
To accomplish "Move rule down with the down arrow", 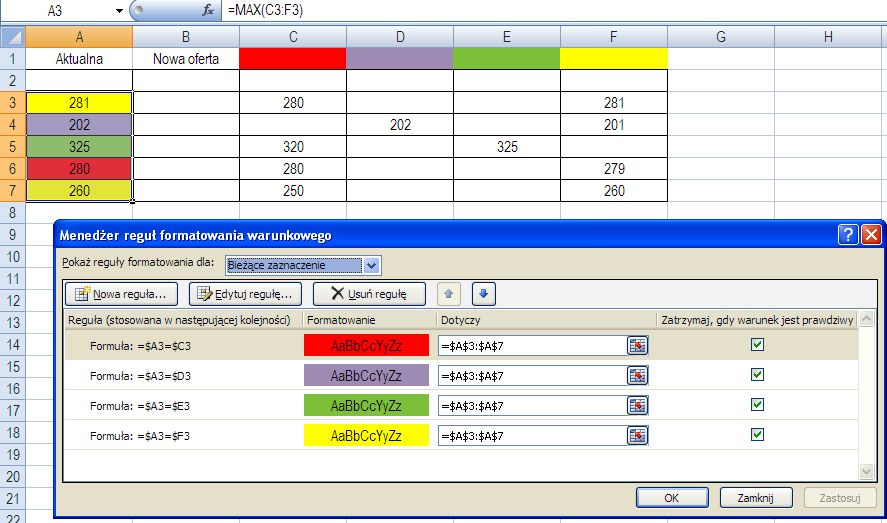I will pyautogui.click(x=484, y=294).
